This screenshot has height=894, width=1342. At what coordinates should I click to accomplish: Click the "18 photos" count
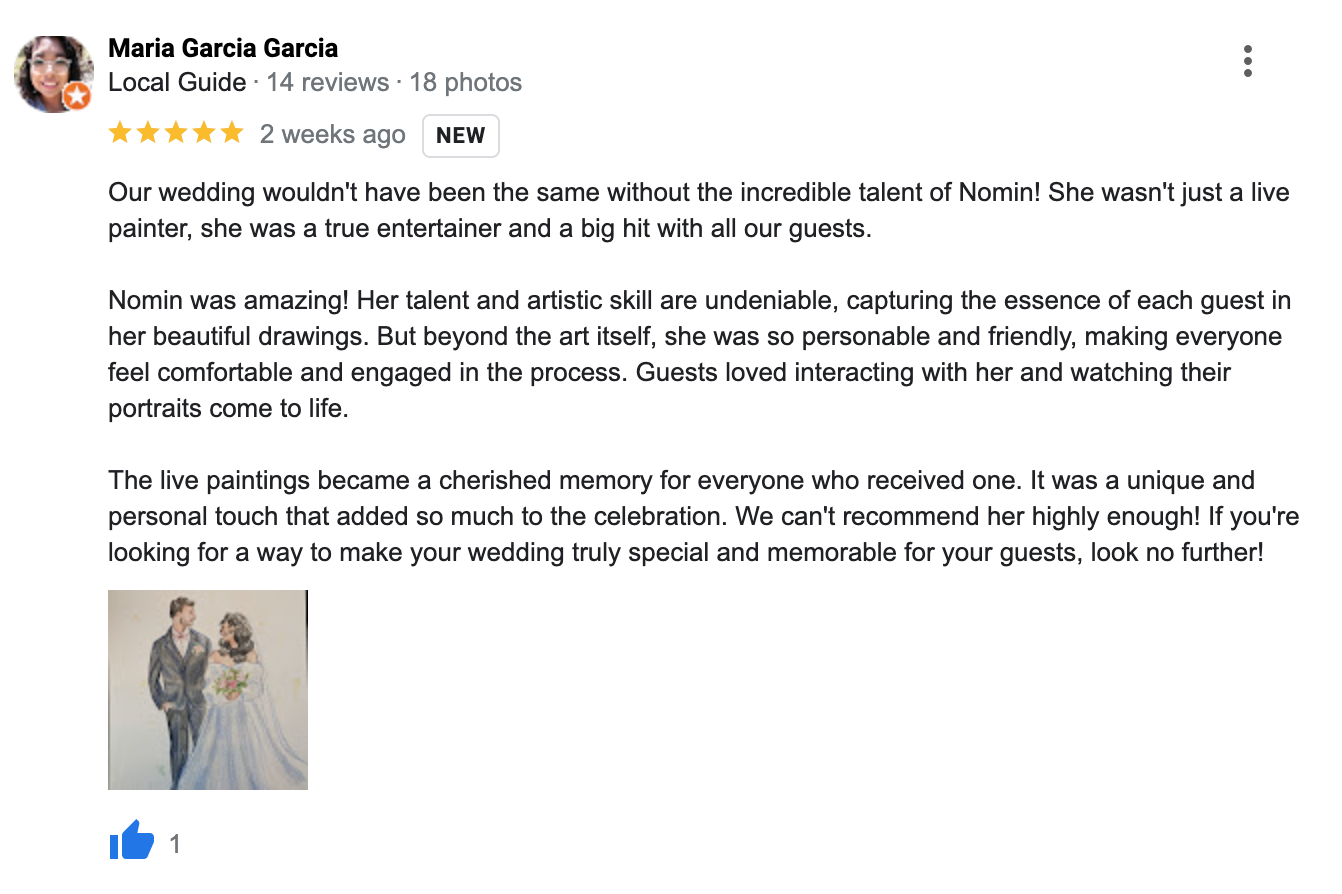coord(465,82)
